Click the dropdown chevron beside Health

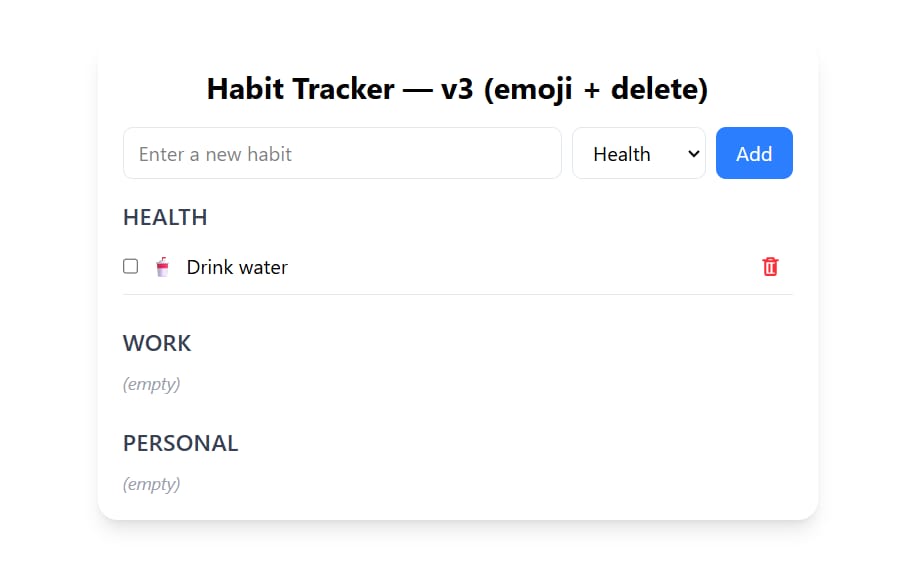pyautogui.click(x=692, y=153)
